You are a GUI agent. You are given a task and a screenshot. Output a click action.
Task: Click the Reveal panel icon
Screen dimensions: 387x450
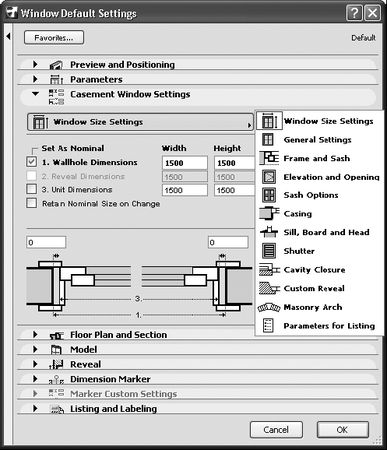(x=56, y=364)
